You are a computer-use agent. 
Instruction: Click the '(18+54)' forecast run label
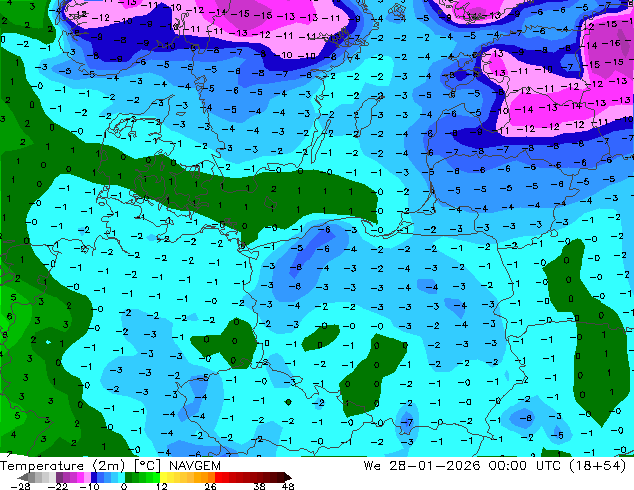click(x=597, y=466)
